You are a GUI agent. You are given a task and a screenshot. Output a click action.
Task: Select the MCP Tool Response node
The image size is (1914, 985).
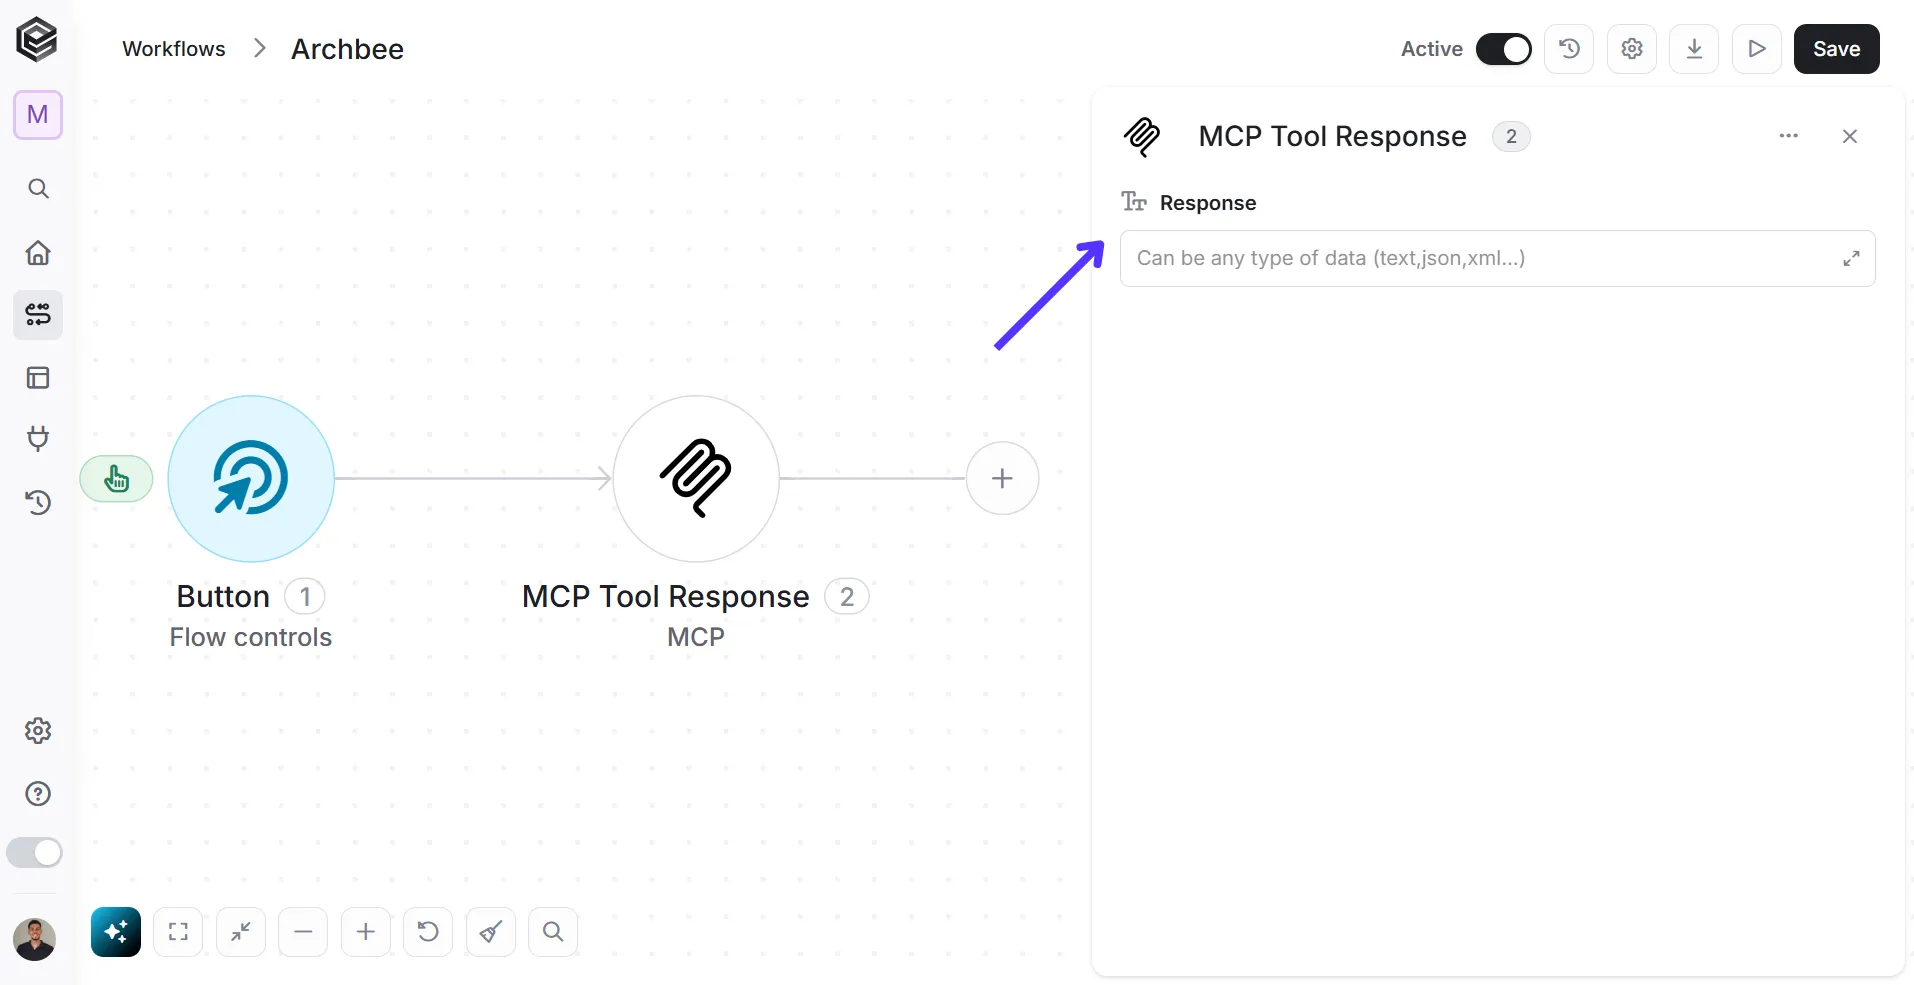[x=696, y=479]
